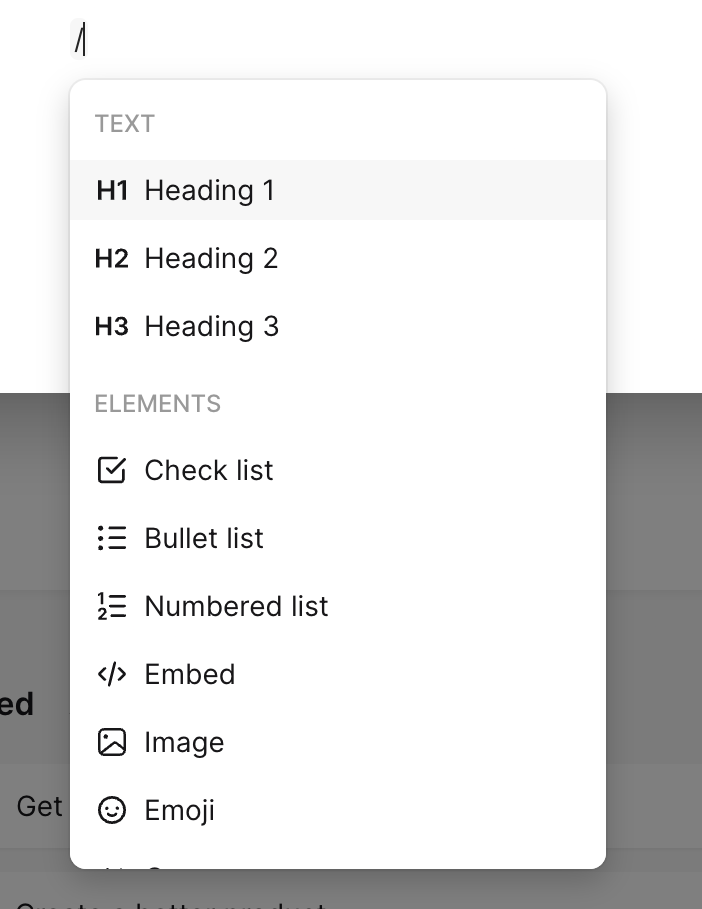
Task: Add a Check list block
Action: click(x=209, y=470)
